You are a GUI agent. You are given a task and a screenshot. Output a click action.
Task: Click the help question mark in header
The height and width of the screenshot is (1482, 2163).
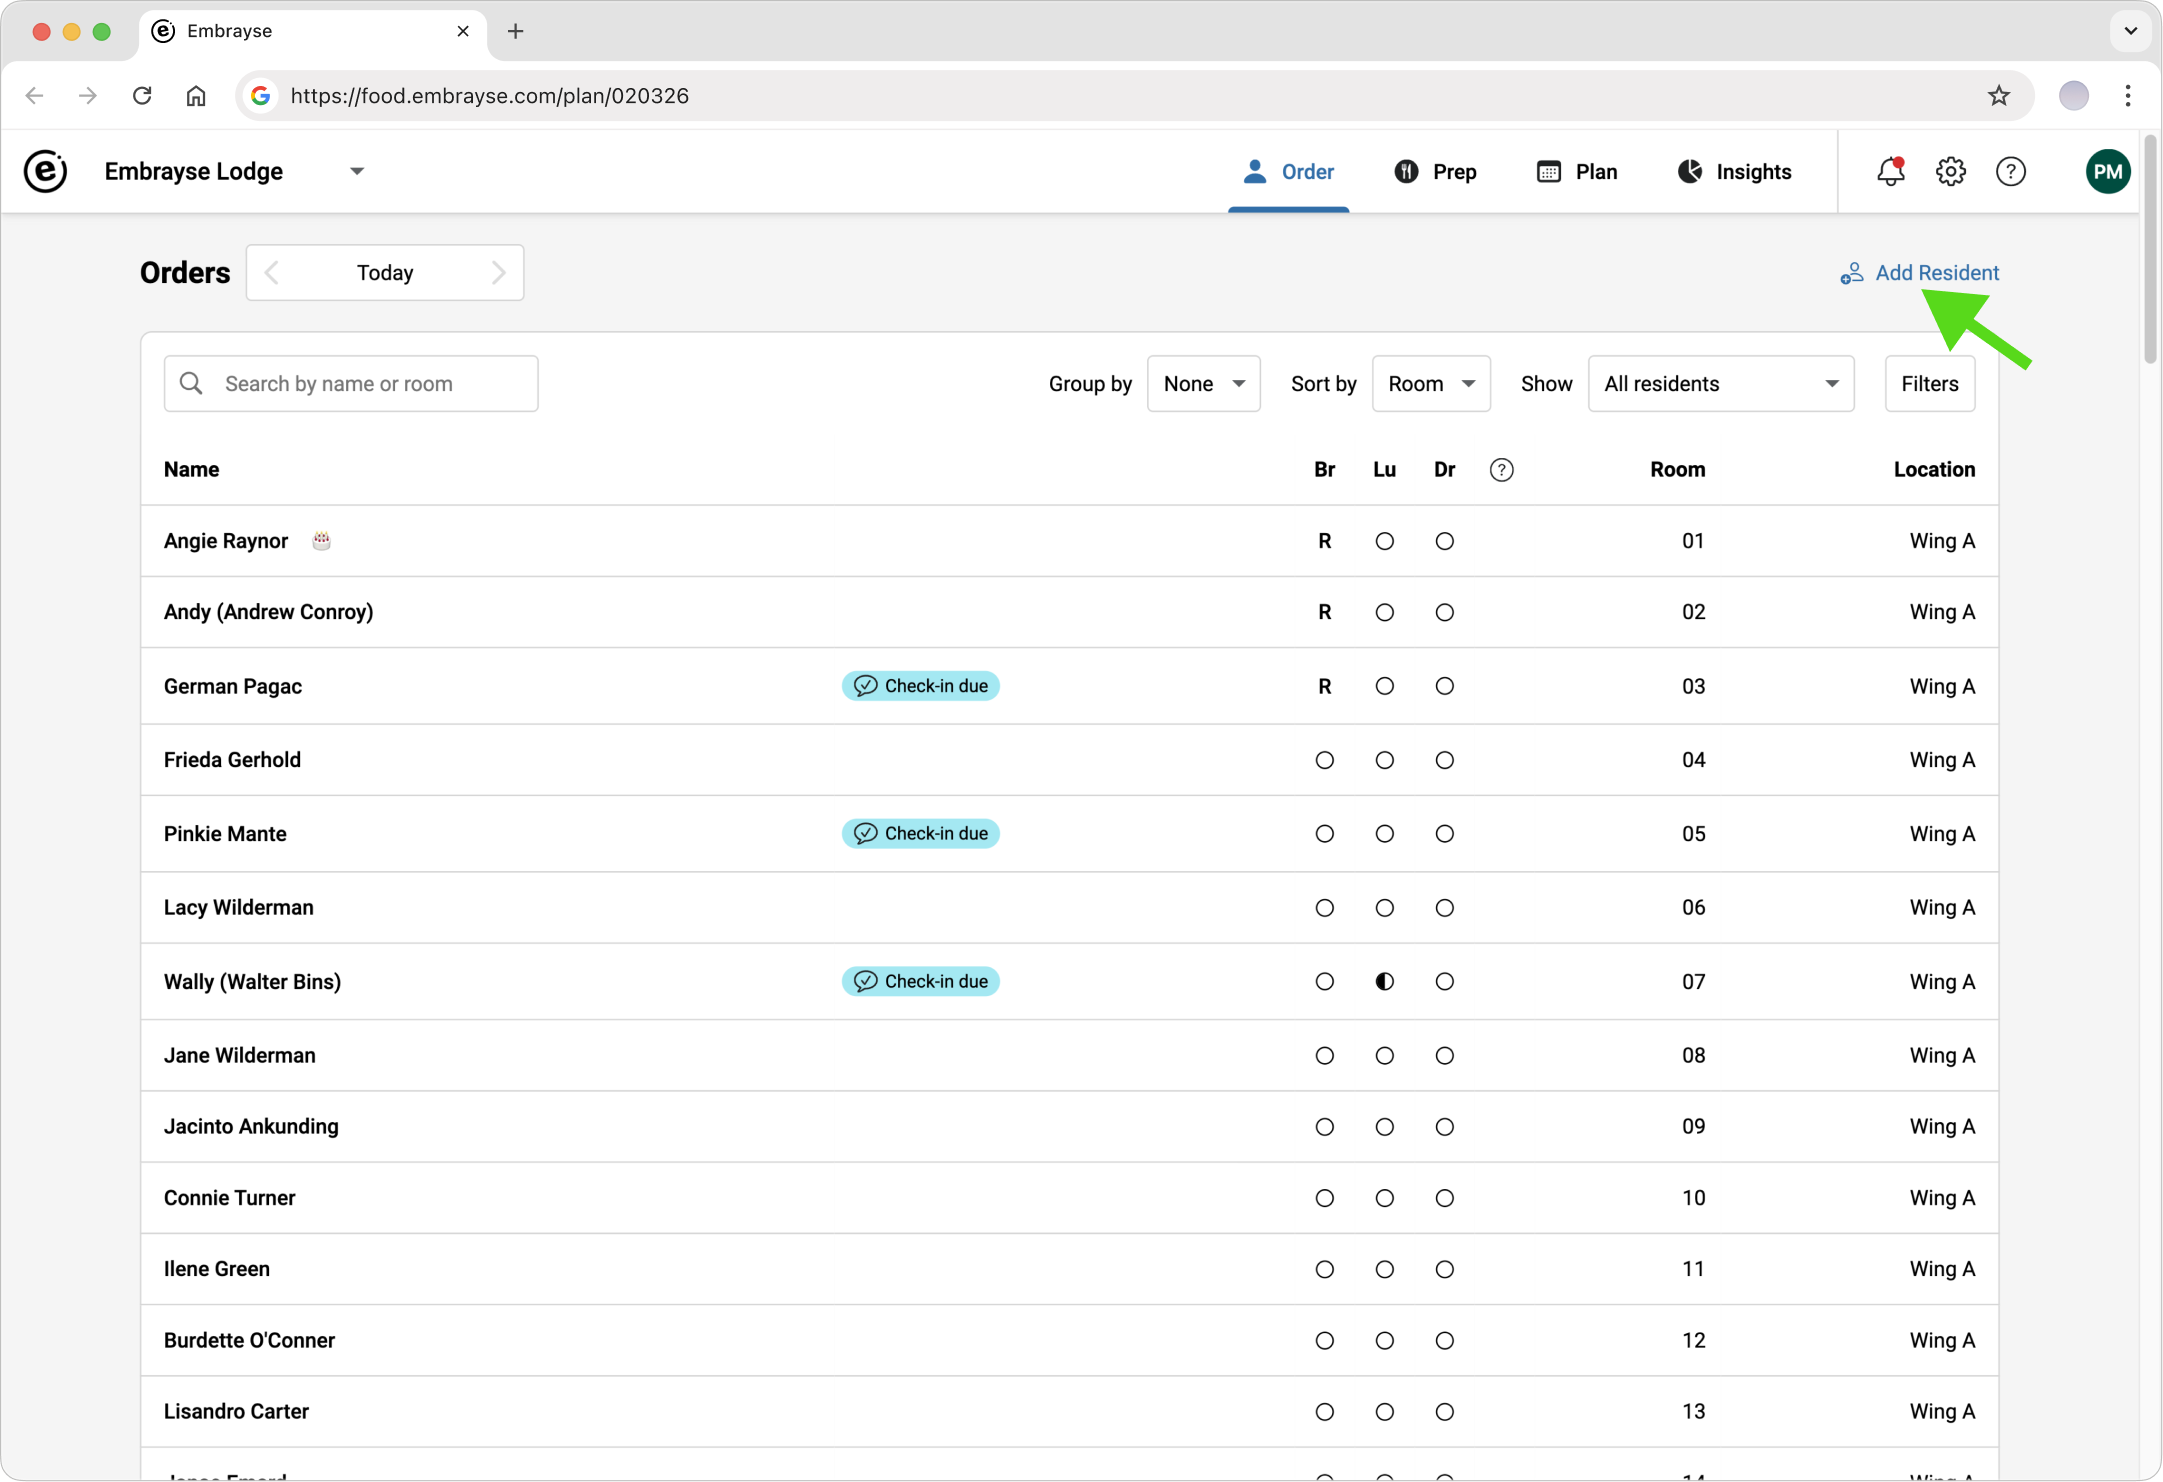click(2010, 171)
